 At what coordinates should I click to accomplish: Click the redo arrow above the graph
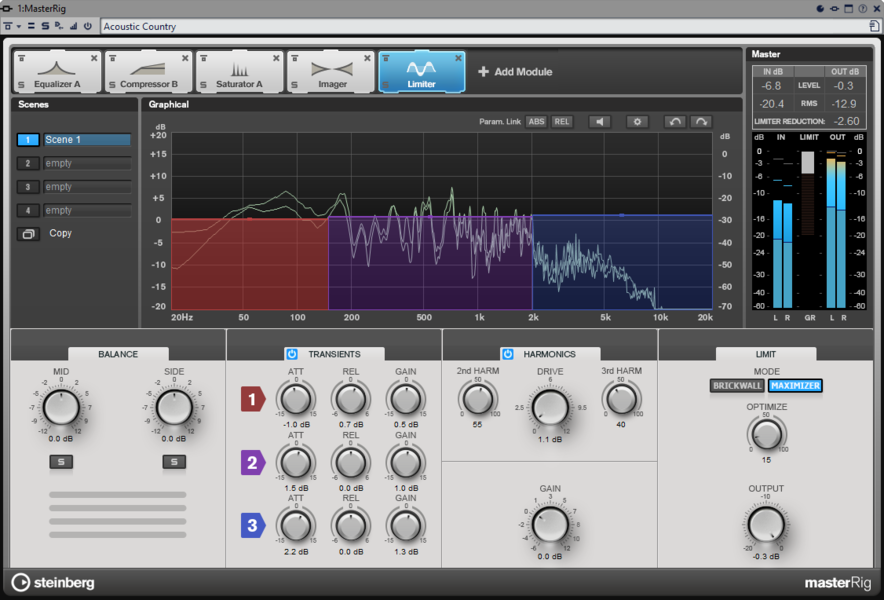(x=701, y=122)
